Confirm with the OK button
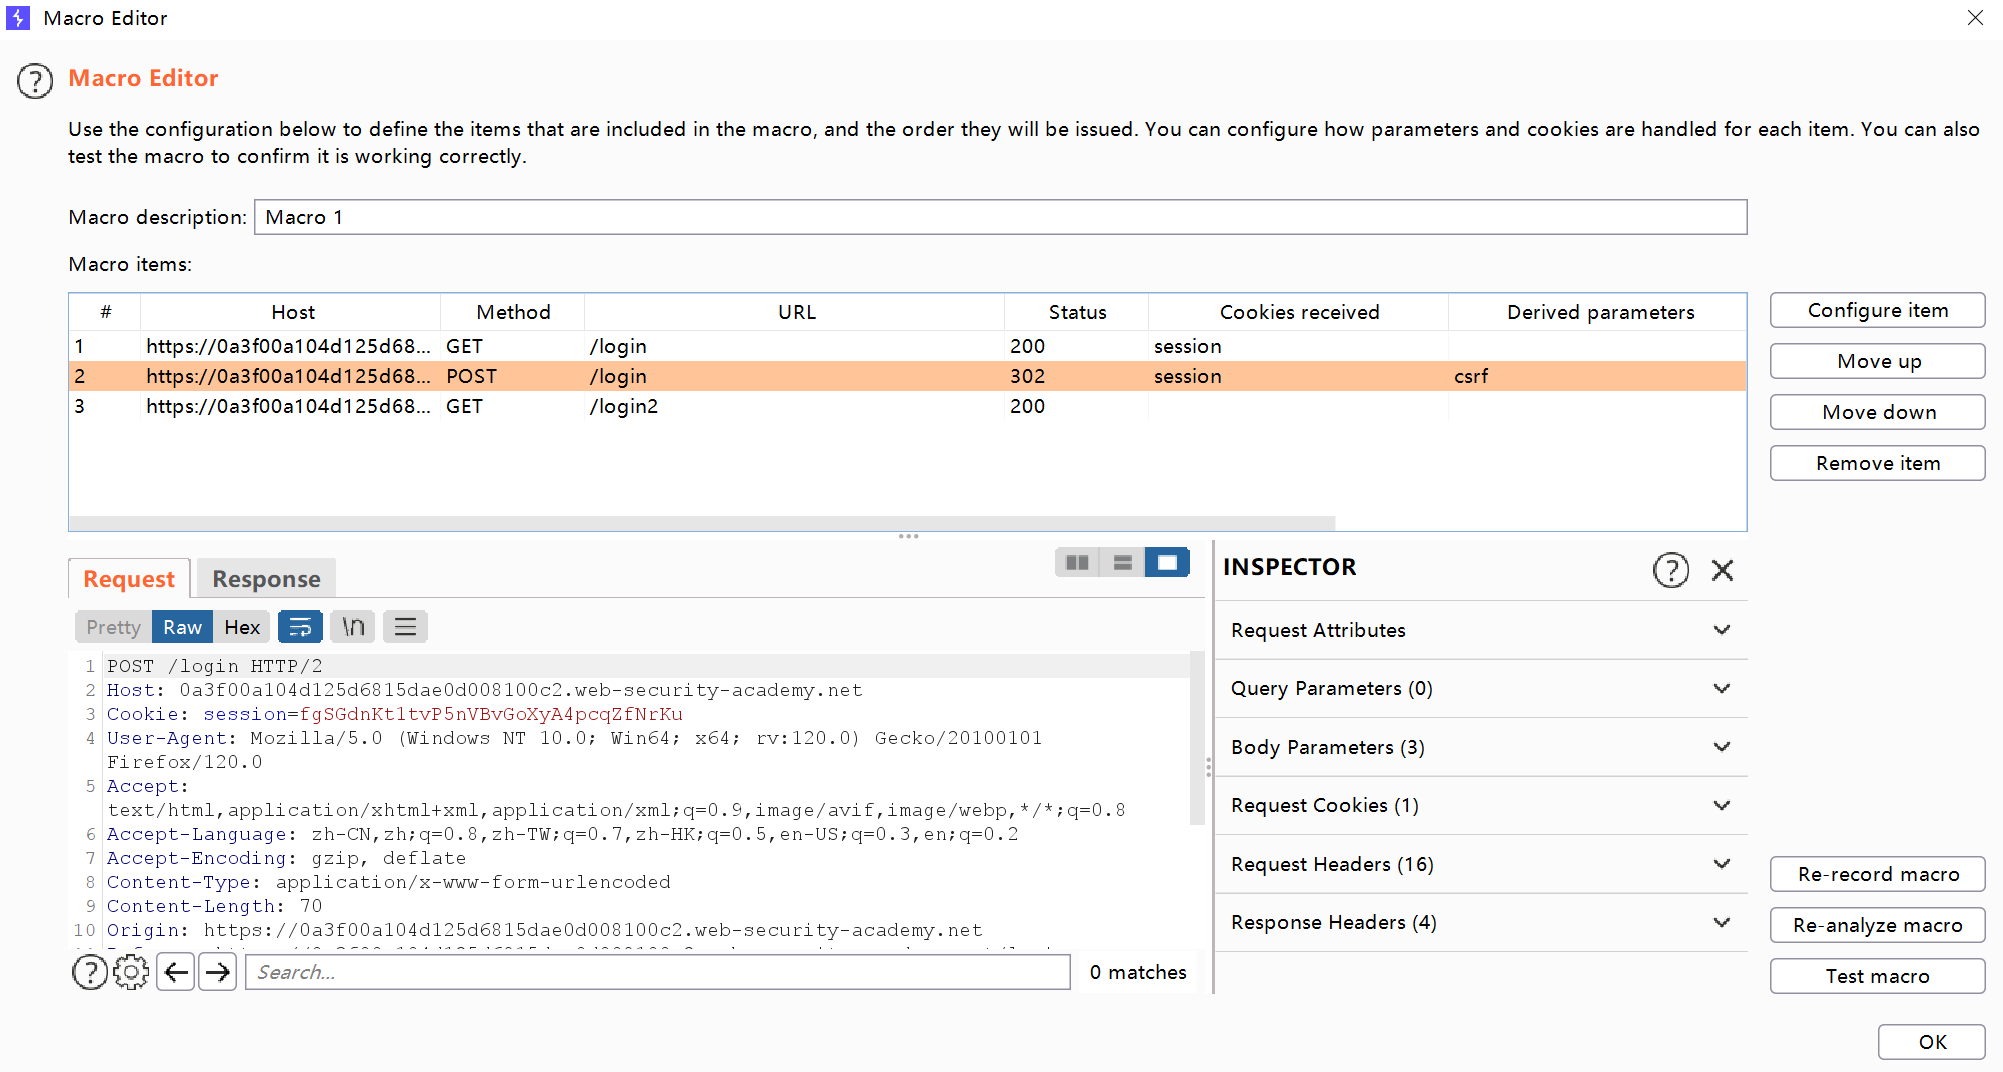The image size is (2003, 1072). tap(1931, 1042)
